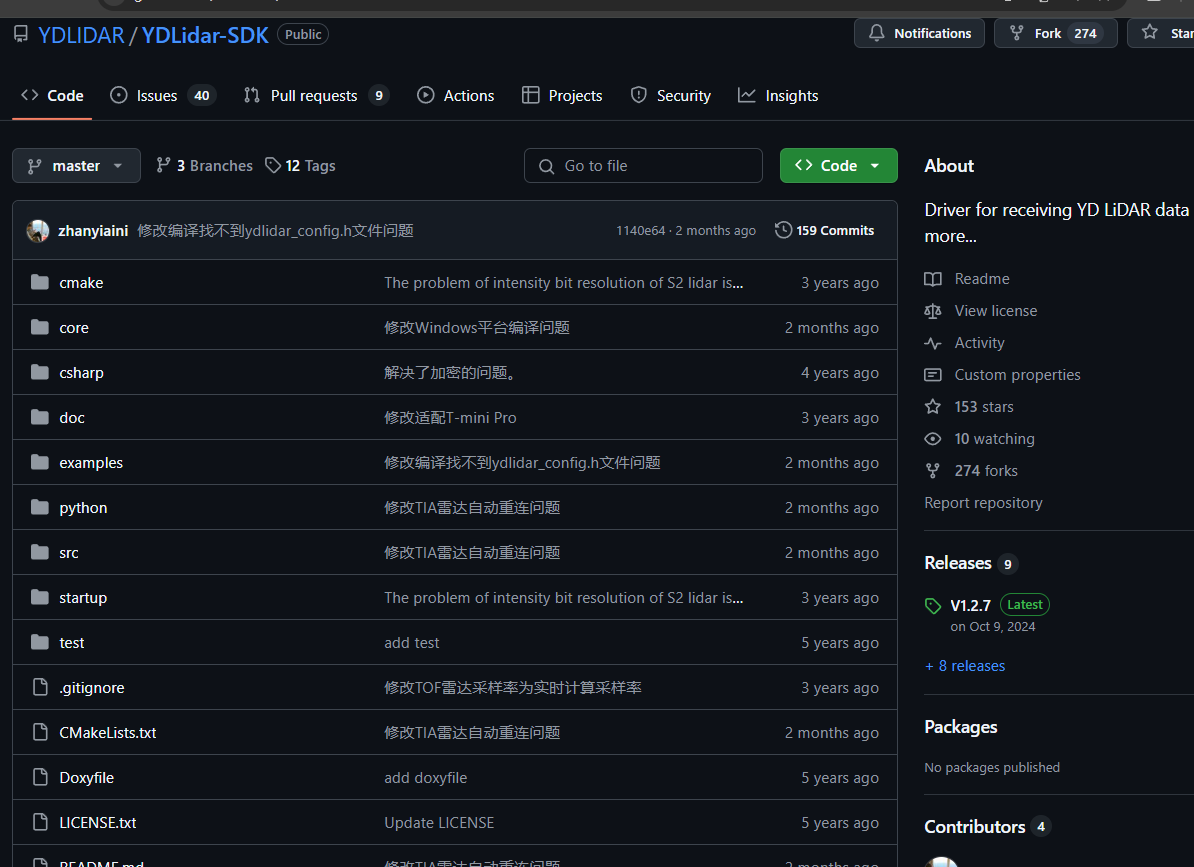Open the 153 stars link
1194x867 pixels.
(984, 406)
